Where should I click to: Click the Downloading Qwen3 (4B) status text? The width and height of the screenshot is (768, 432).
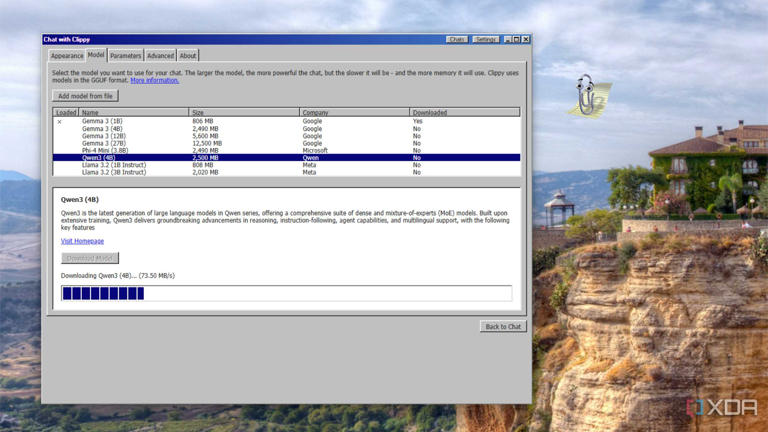click(x=118, y=276)
